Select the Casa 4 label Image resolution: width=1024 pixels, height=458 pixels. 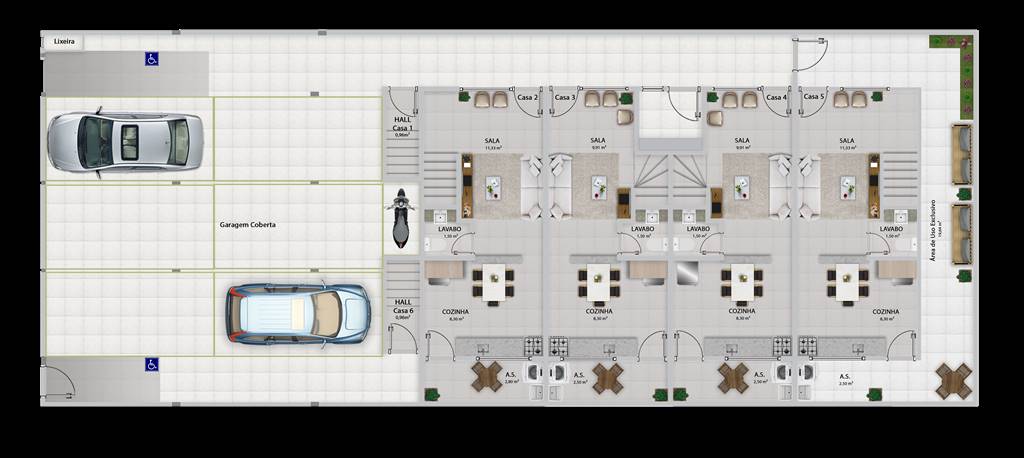(x=776, y=97)
